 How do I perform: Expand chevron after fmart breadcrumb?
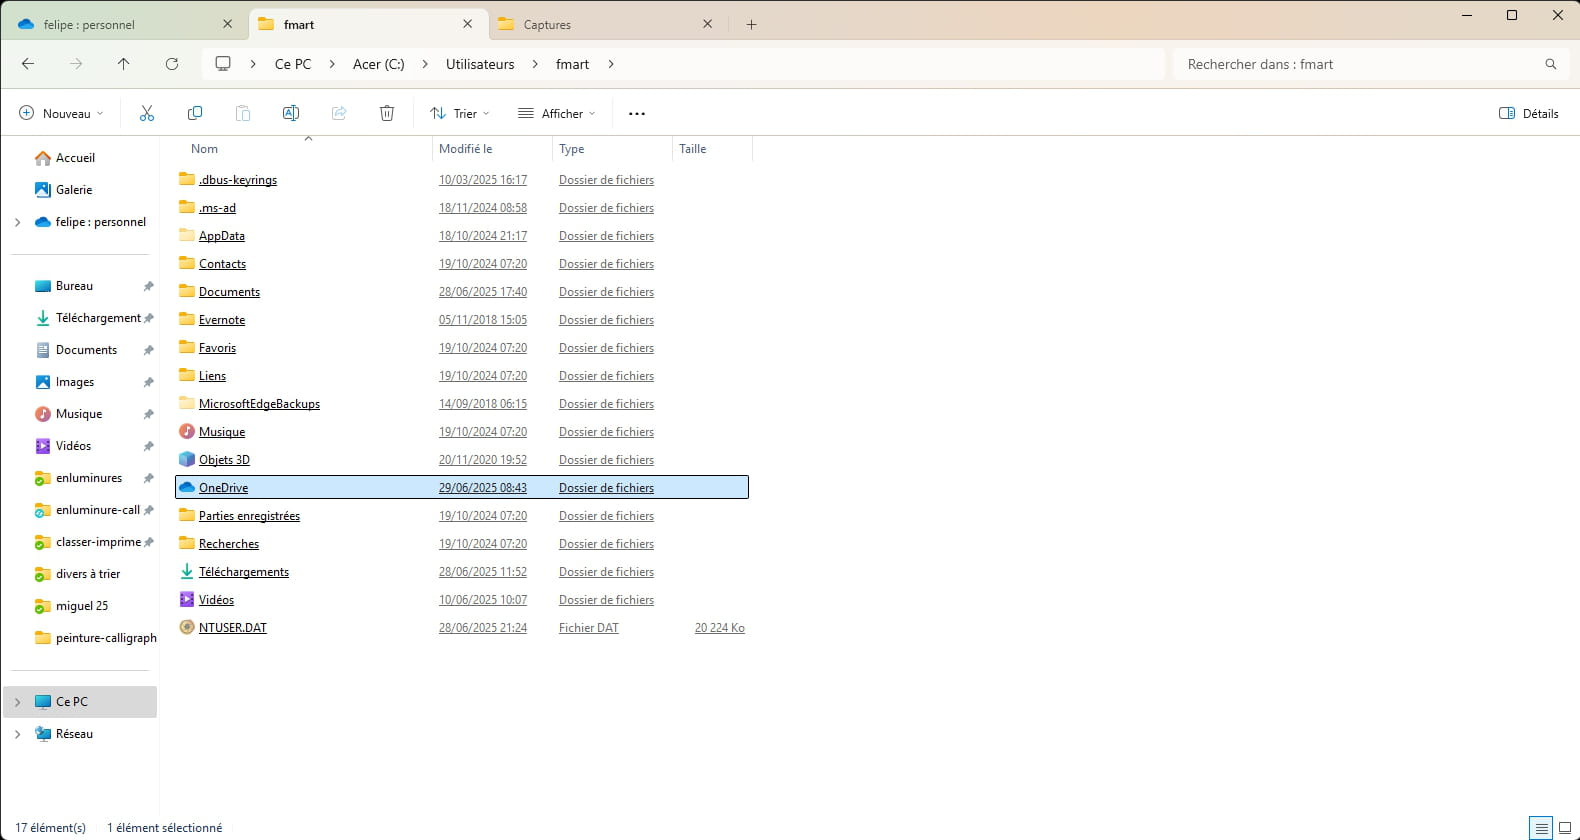[x=611, y=64]
